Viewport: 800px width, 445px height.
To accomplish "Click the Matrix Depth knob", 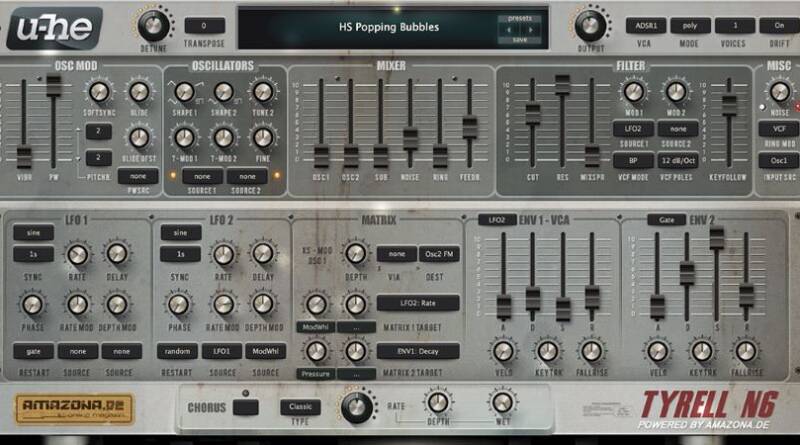I will coord(356,253).
